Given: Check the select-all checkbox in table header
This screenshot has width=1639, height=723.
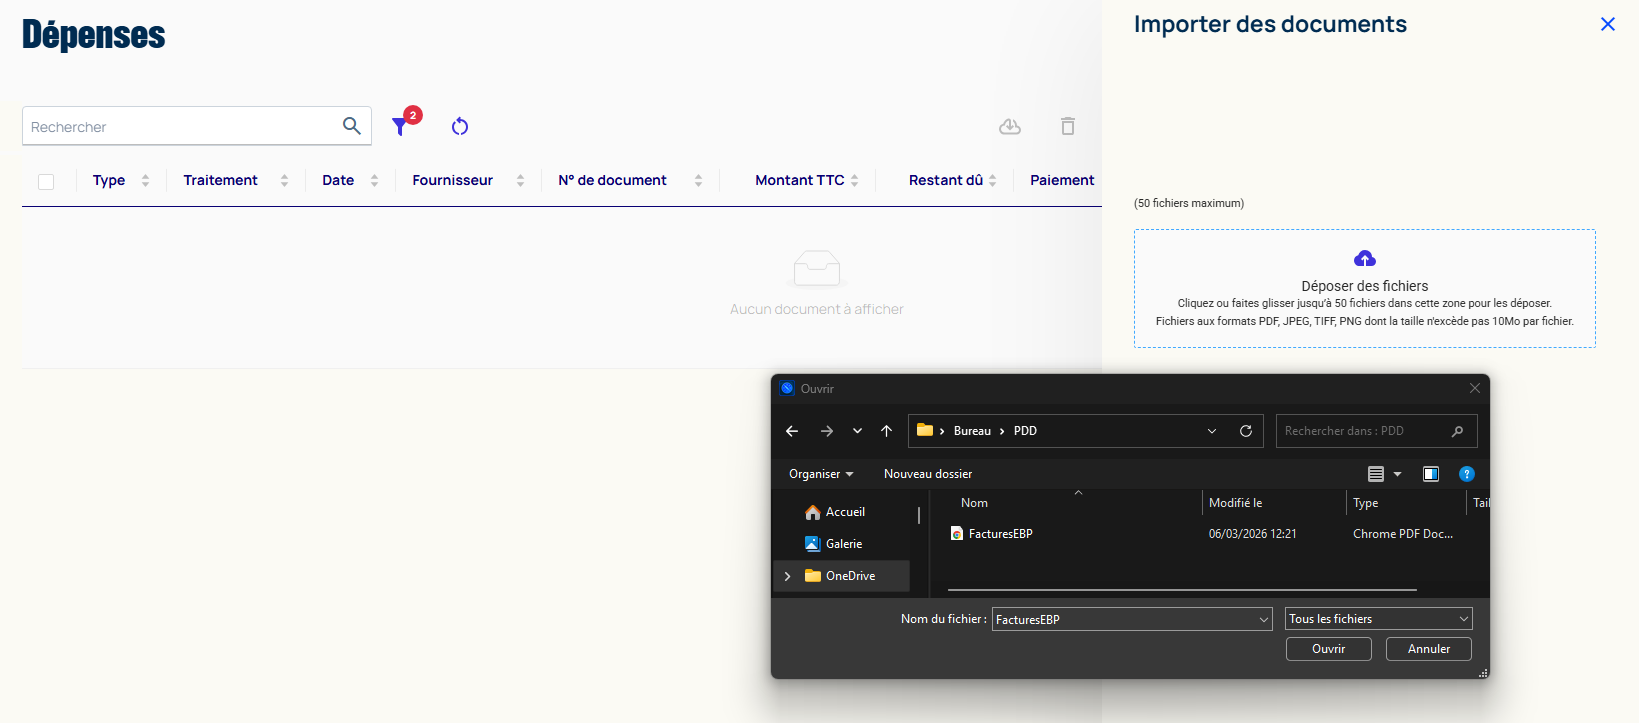Looking at the screenshot, I should pyautogui.click(x=46, y=181).
